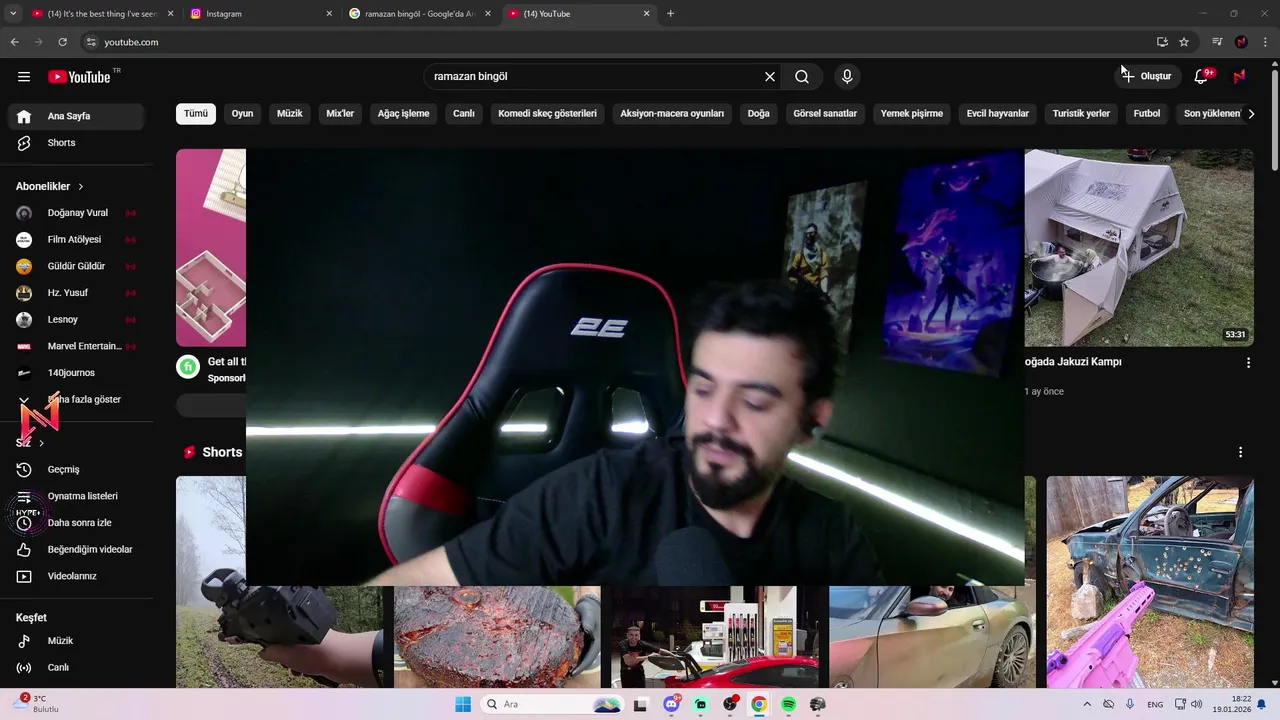This screenshot has height=720, width=1280.
Task: Clear the search box with the X
Action: (x=770, y=76)
